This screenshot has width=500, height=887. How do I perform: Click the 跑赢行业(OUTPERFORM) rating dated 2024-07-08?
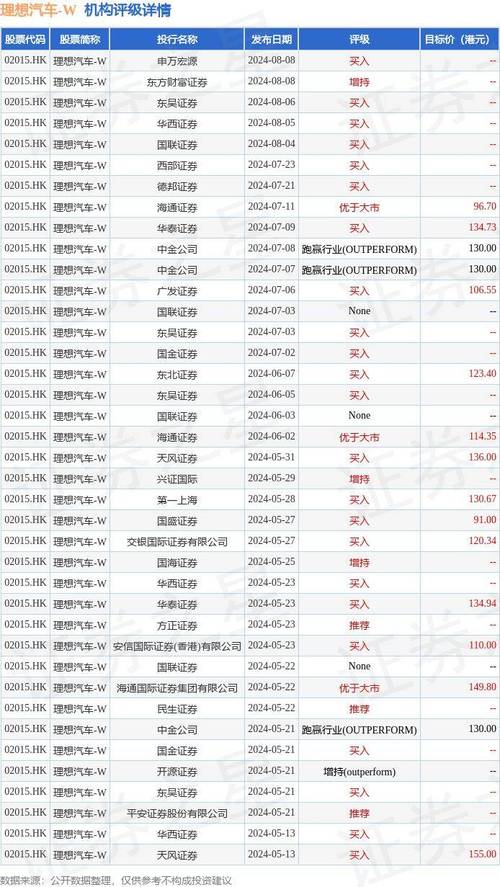click(x=359, y=249)
